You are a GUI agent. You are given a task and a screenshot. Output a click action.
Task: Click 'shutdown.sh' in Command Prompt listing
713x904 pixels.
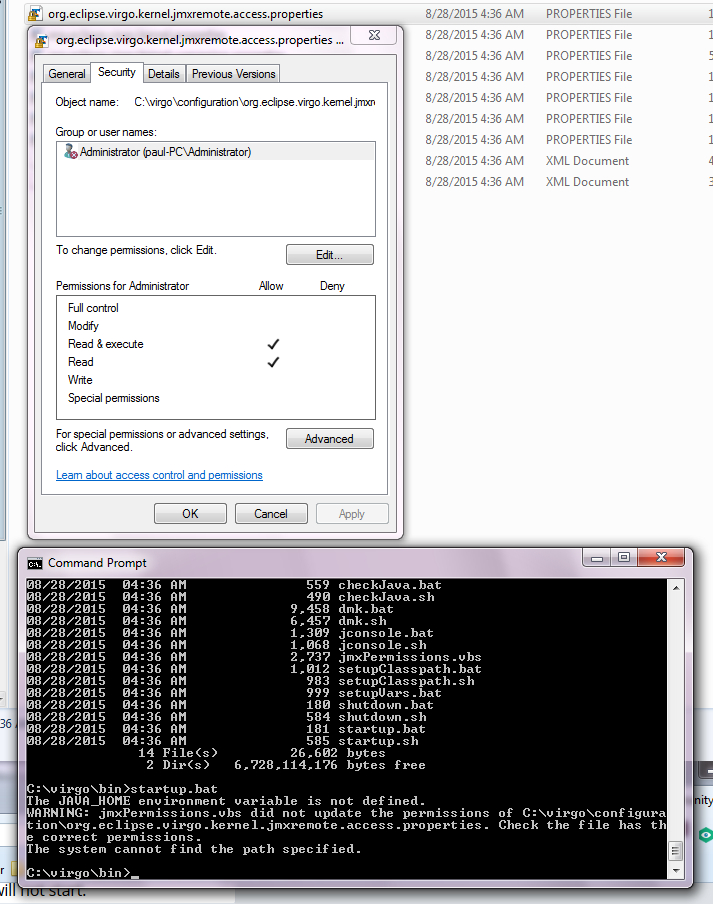click(x=382, y=717)
